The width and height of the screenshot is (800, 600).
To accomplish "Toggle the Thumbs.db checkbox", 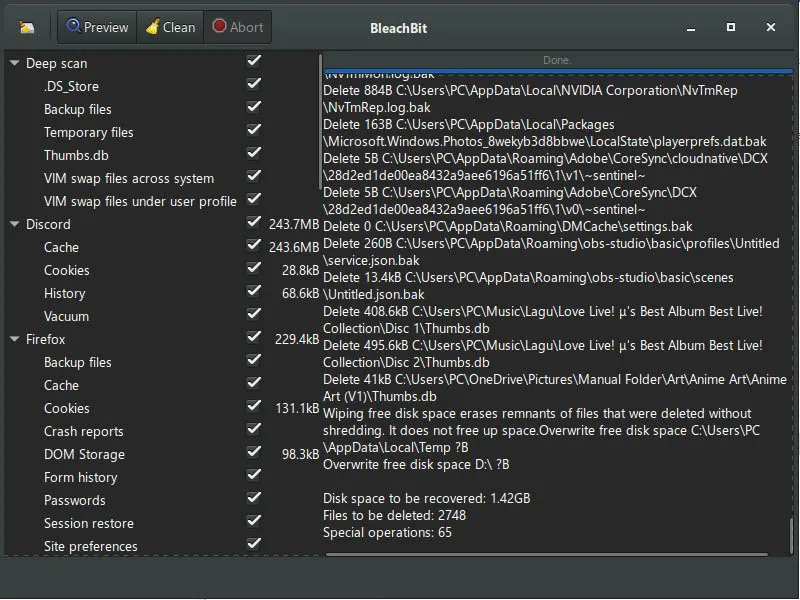I will point(254,153).
